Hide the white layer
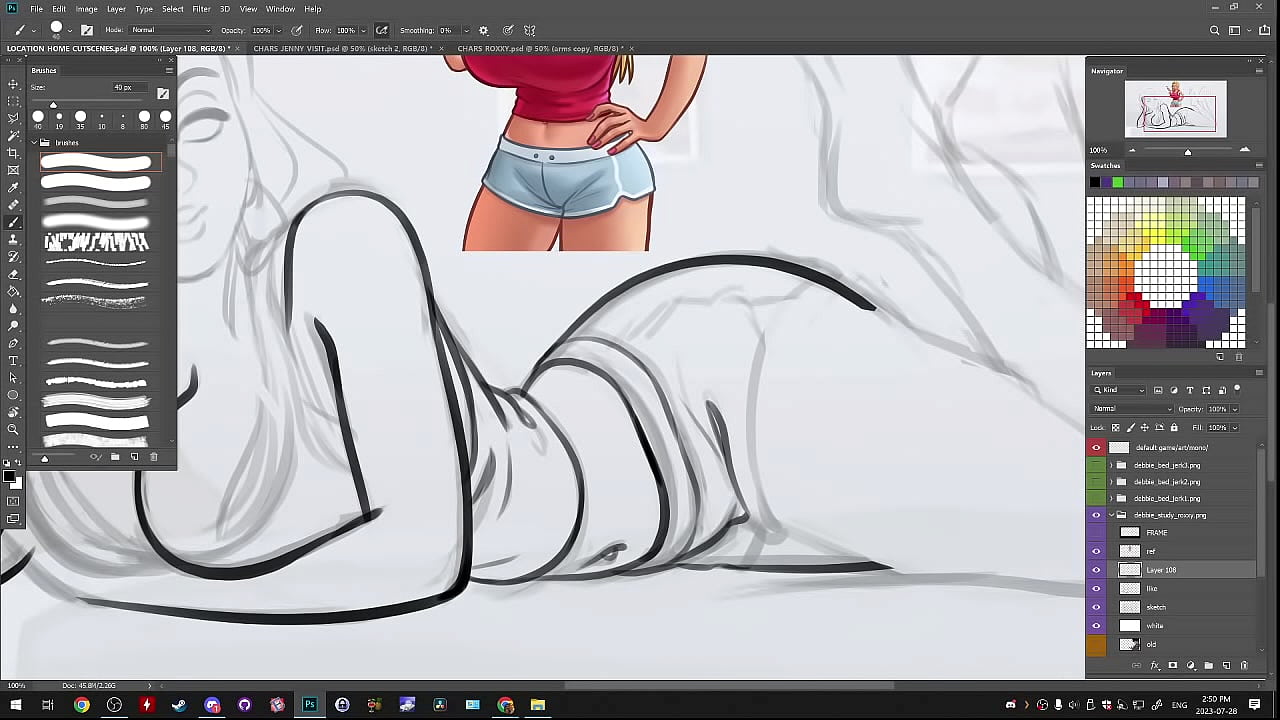Screen dimensions: 1280x720 pos(1096,626)
